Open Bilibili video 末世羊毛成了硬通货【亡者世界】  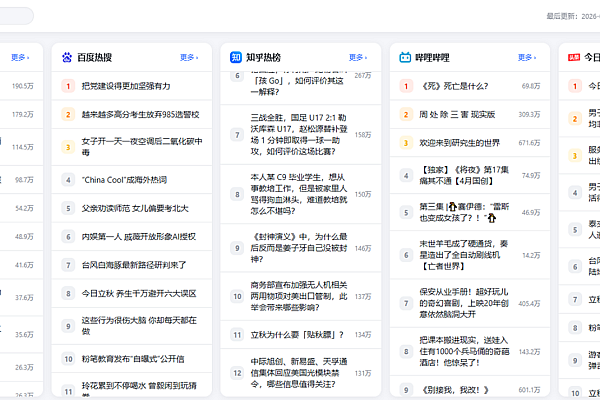pos(464,255)
